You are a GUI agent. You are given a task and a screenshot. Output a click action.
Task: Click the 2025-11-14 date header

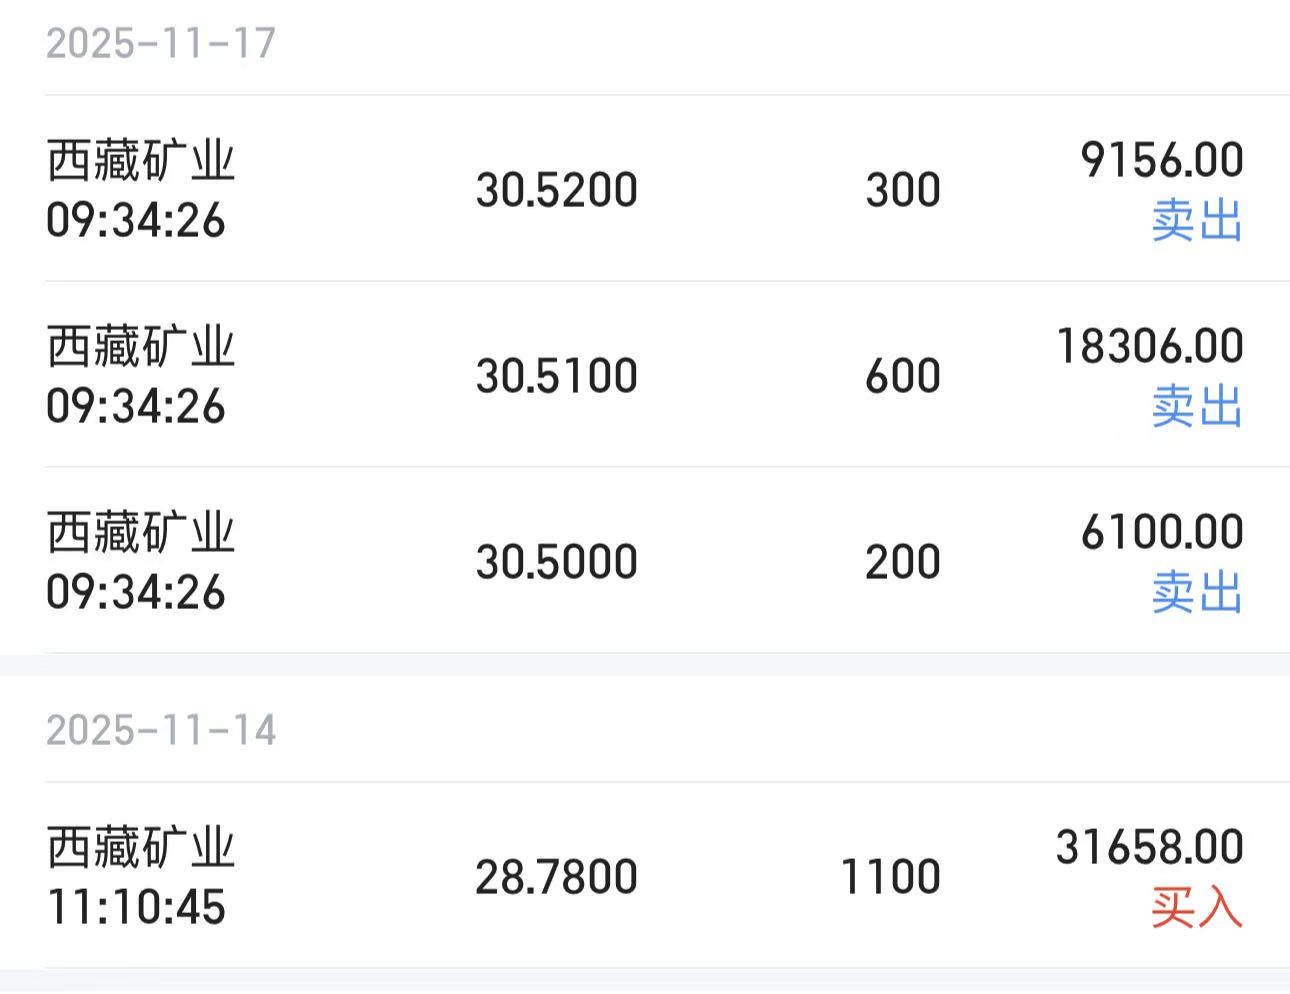(x=160, y=731)
